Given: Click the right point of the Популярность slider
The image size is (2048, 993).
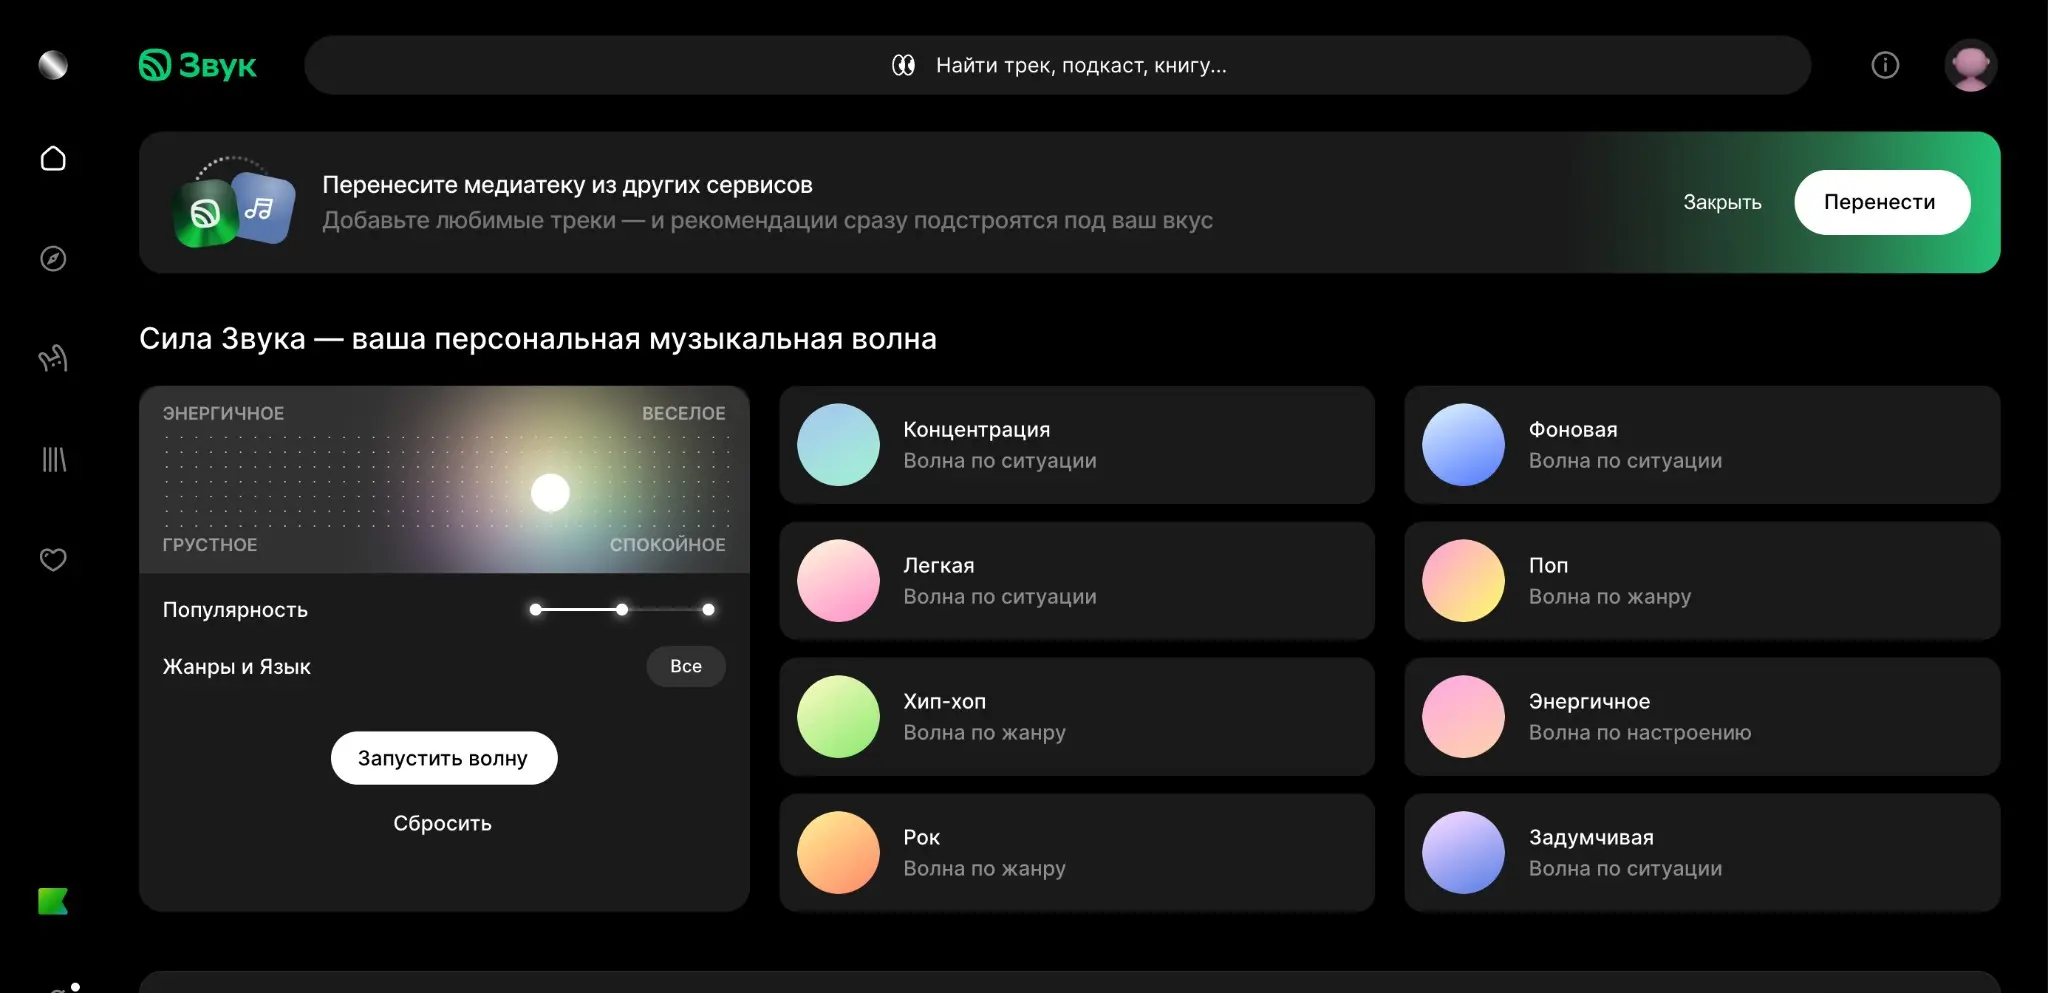Looking at the screenshot, I should [x=708, y=609].
